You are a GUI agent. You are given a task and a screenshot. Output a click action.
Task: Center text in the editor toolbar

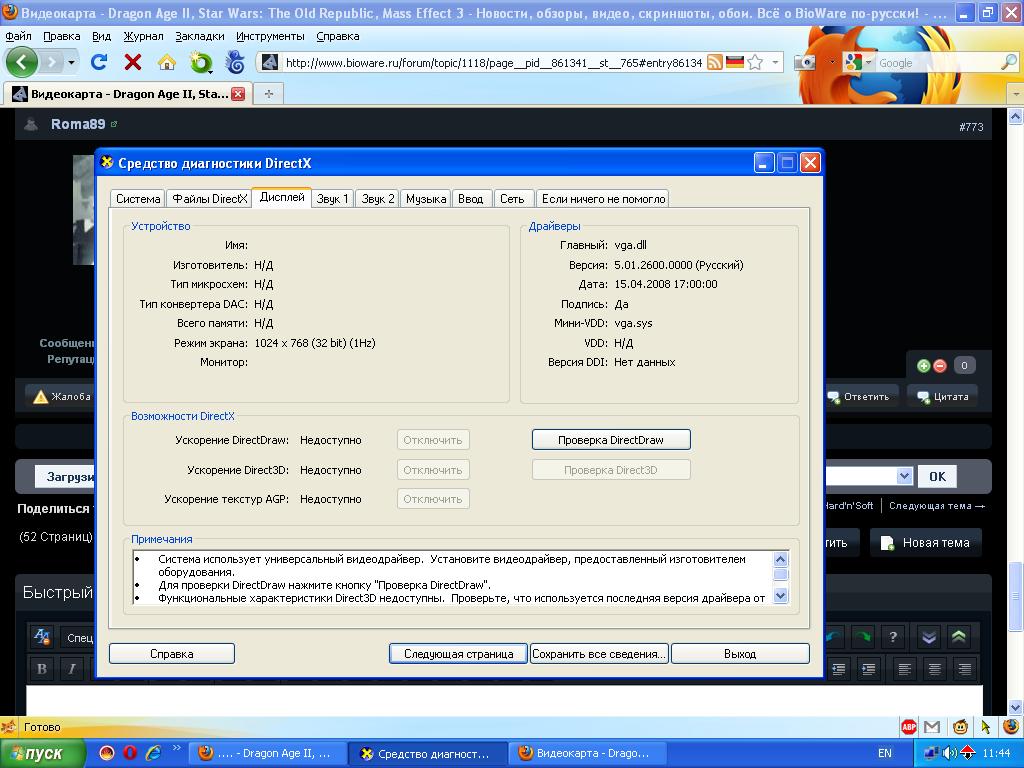coord(935,669)
